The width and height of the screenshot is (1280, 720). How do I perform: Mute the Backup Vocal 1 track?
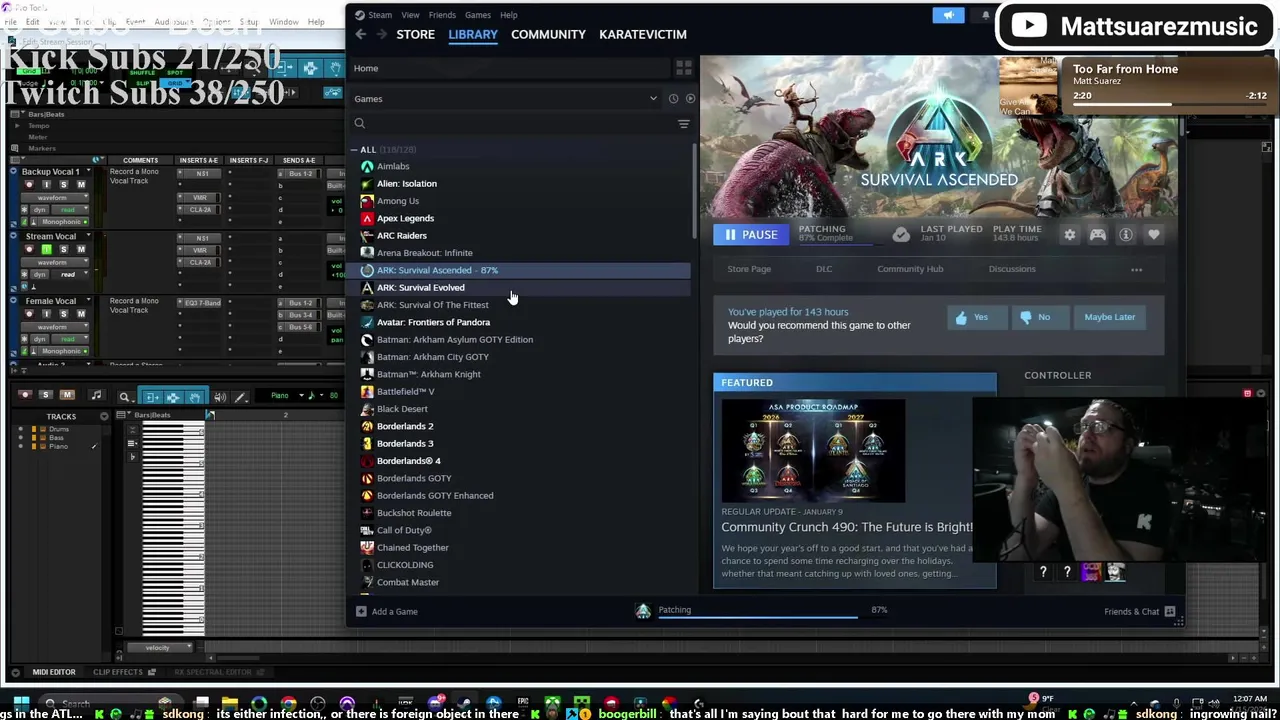coord(81,185)
